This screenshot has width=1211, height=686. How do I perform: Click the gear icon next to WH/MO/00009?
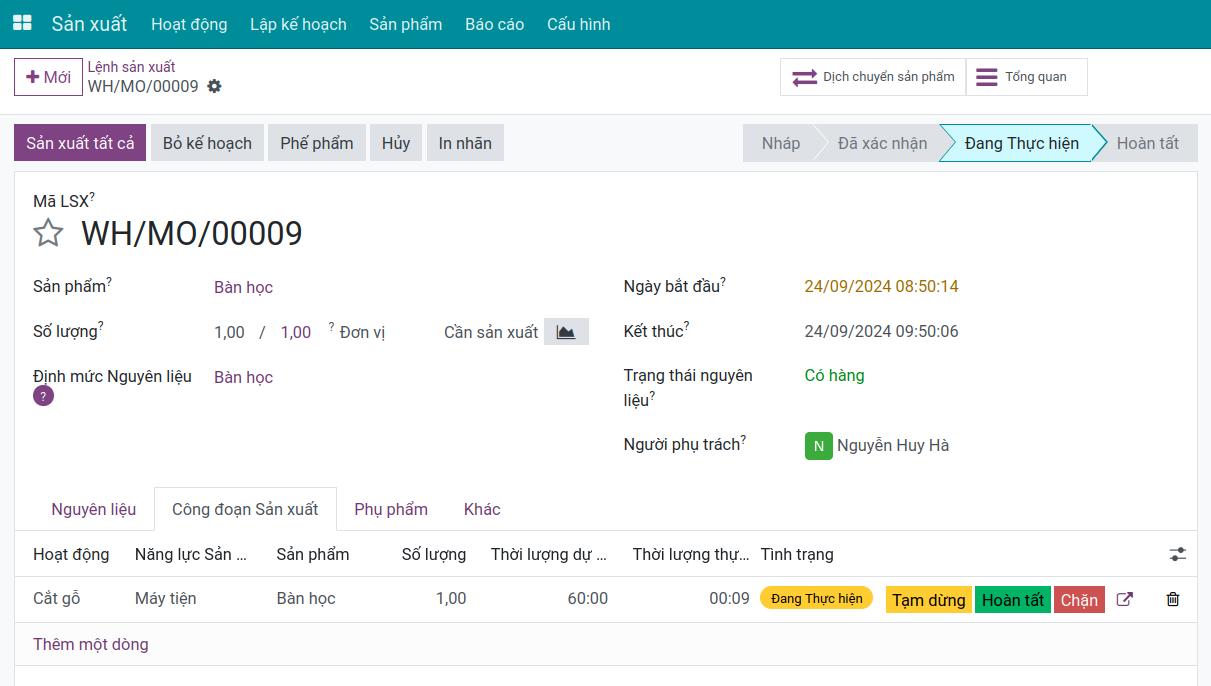pyautogui.click(x=214, y=86)
